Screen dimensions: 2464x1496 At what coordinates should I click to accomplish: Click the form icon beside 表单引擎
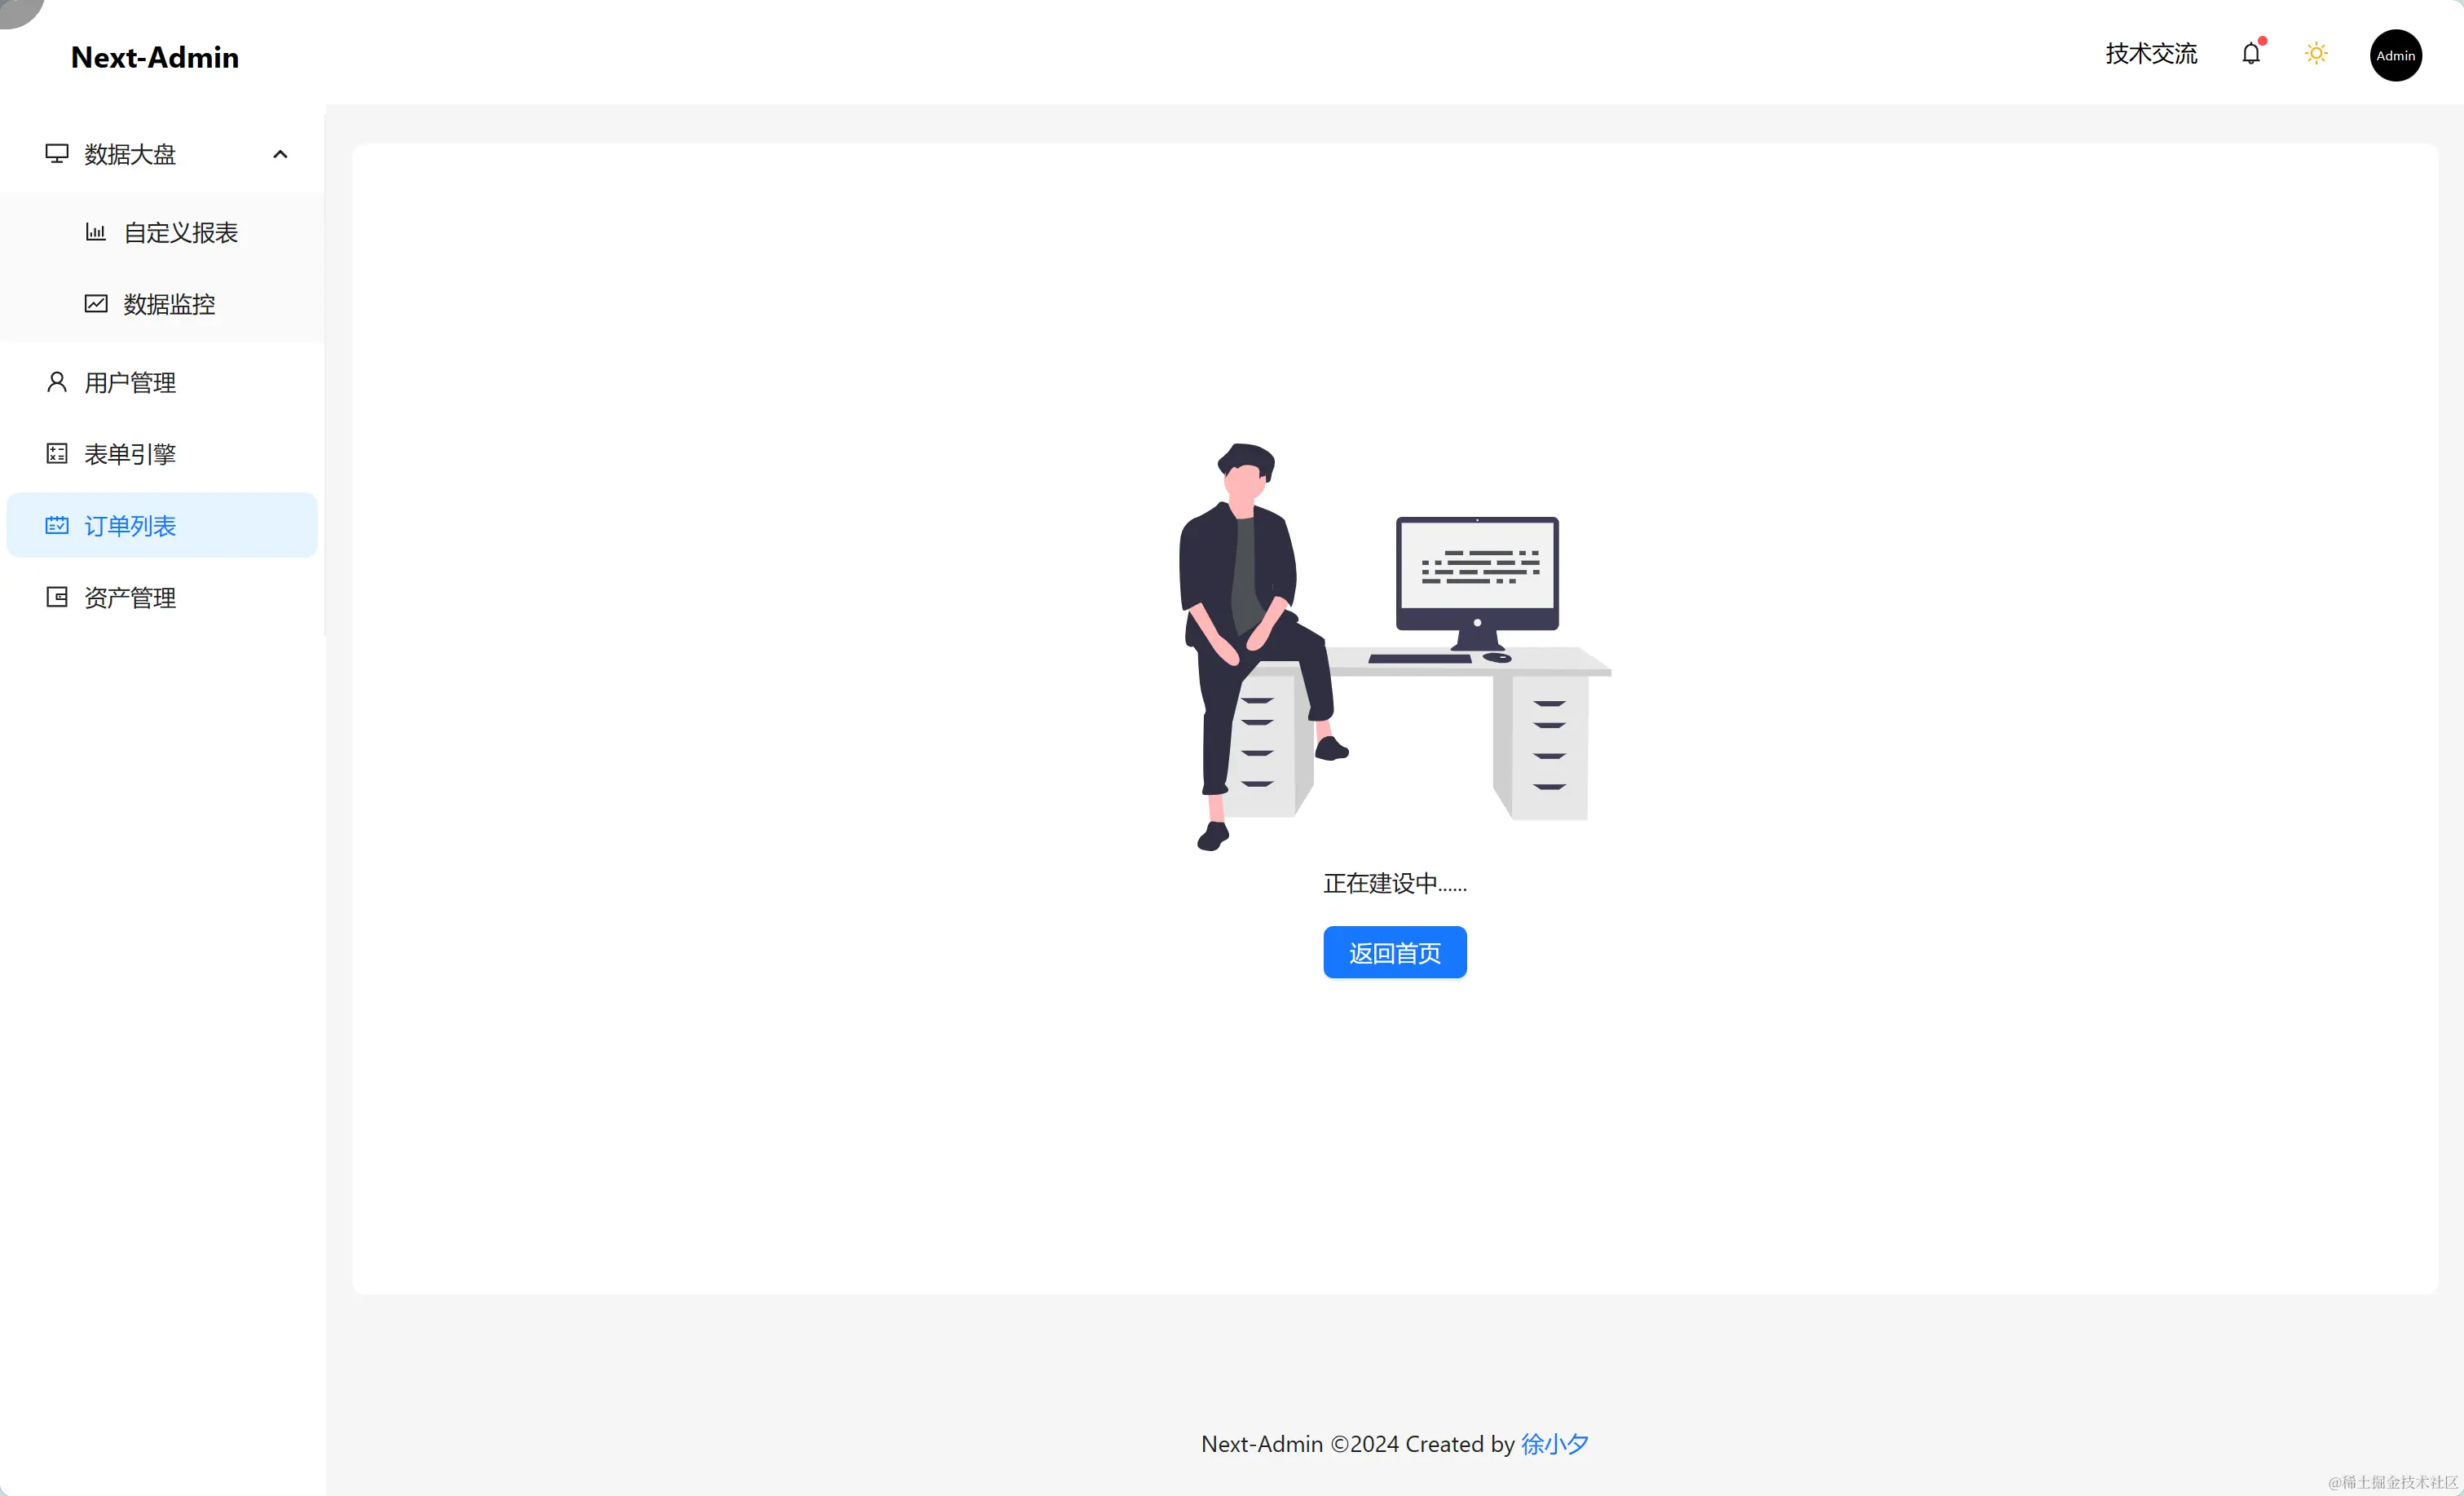pyautogui.click(x=57, y=454)
